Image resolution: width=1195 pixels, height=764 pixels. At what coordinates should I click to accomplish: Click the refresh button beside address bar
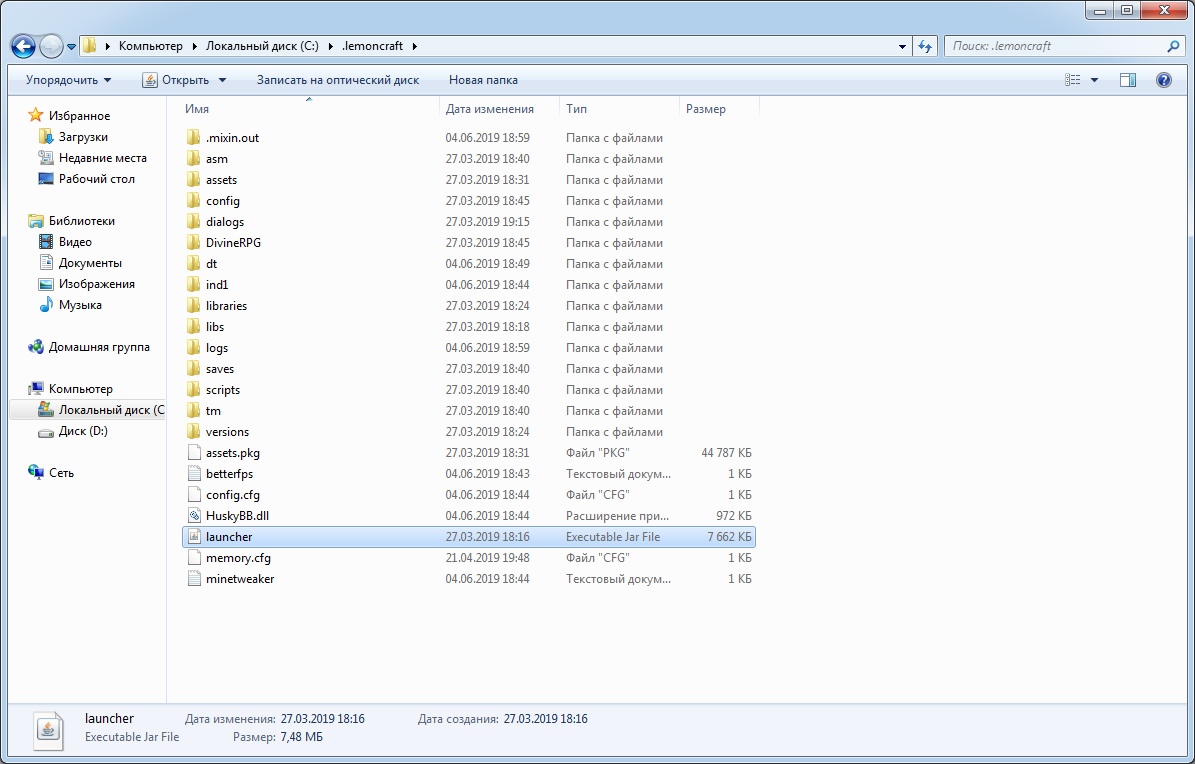pyautogui.click(x=925, y=46)
